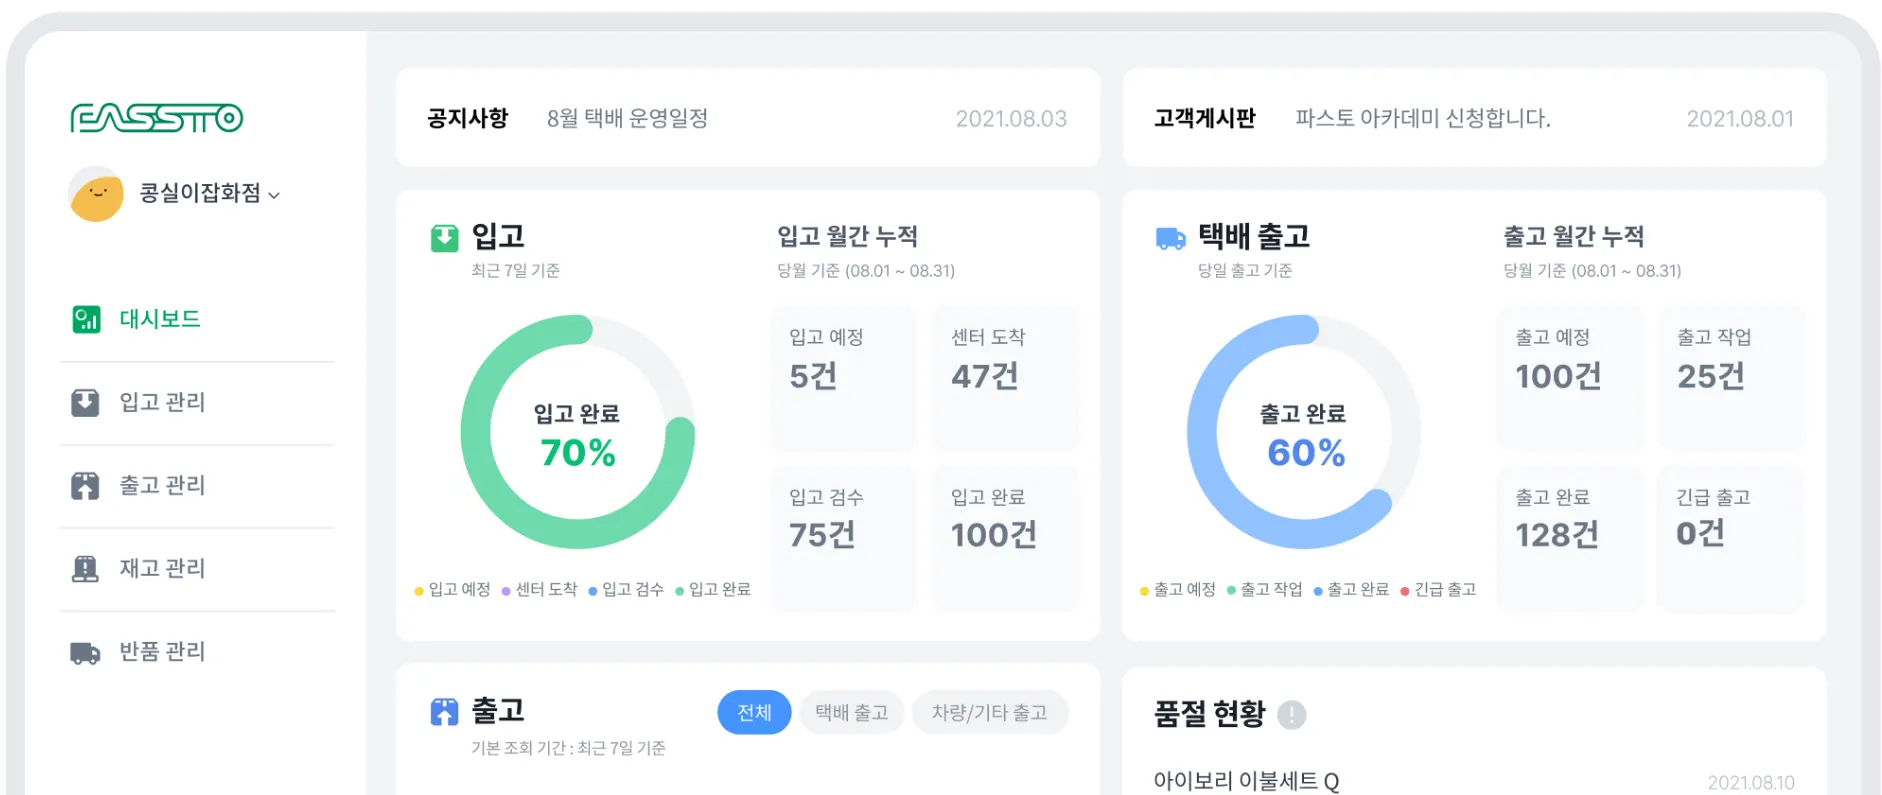Click the 입고 완료 70% donut chart
Image resolution: width=1882 pixels, height=795 pixels.
[578, 432]
